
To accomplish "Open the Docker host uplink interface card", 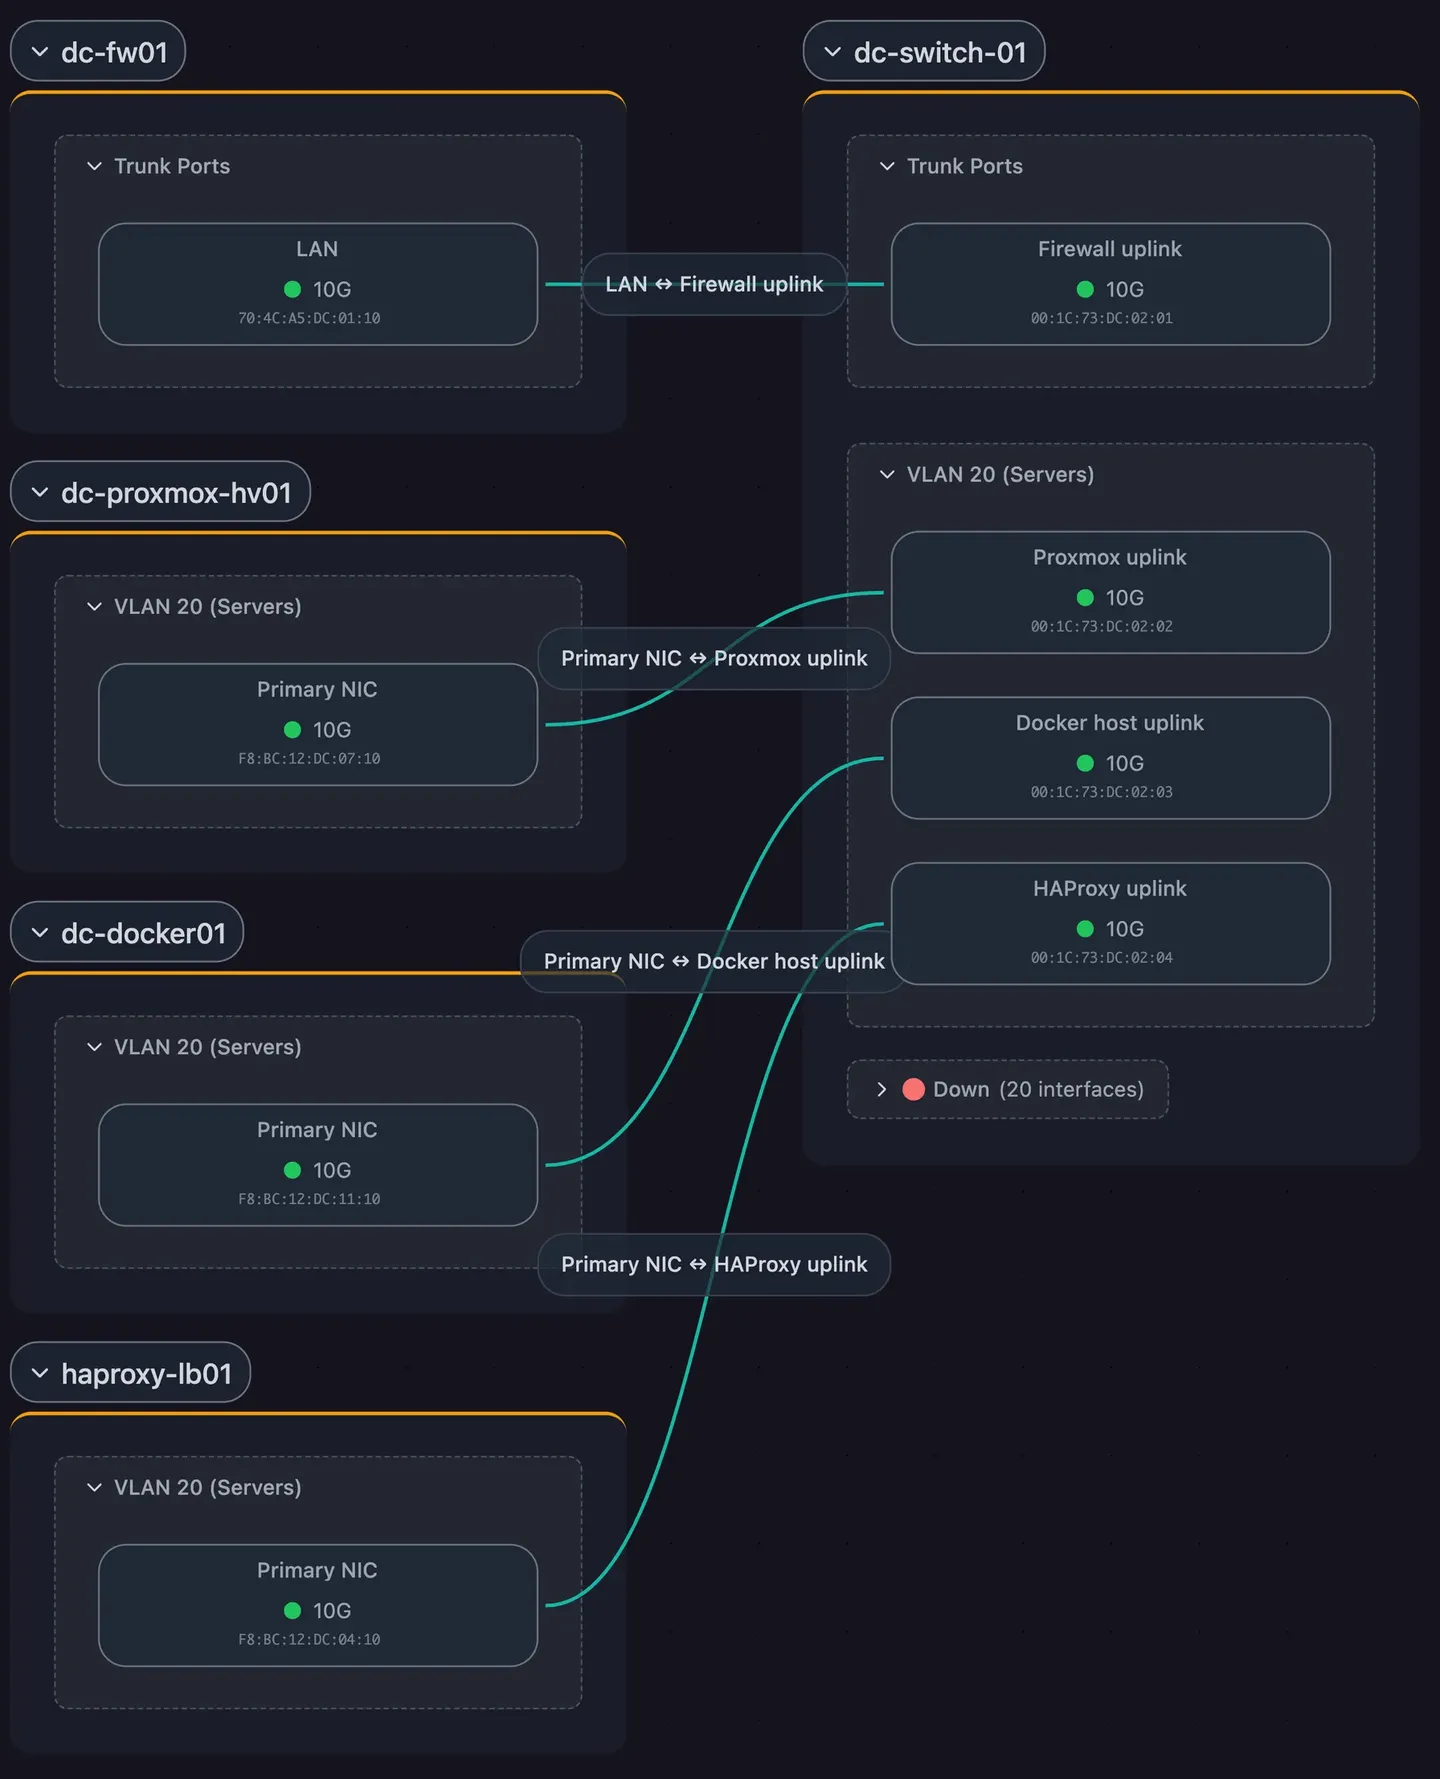I will coord(1110,758).
